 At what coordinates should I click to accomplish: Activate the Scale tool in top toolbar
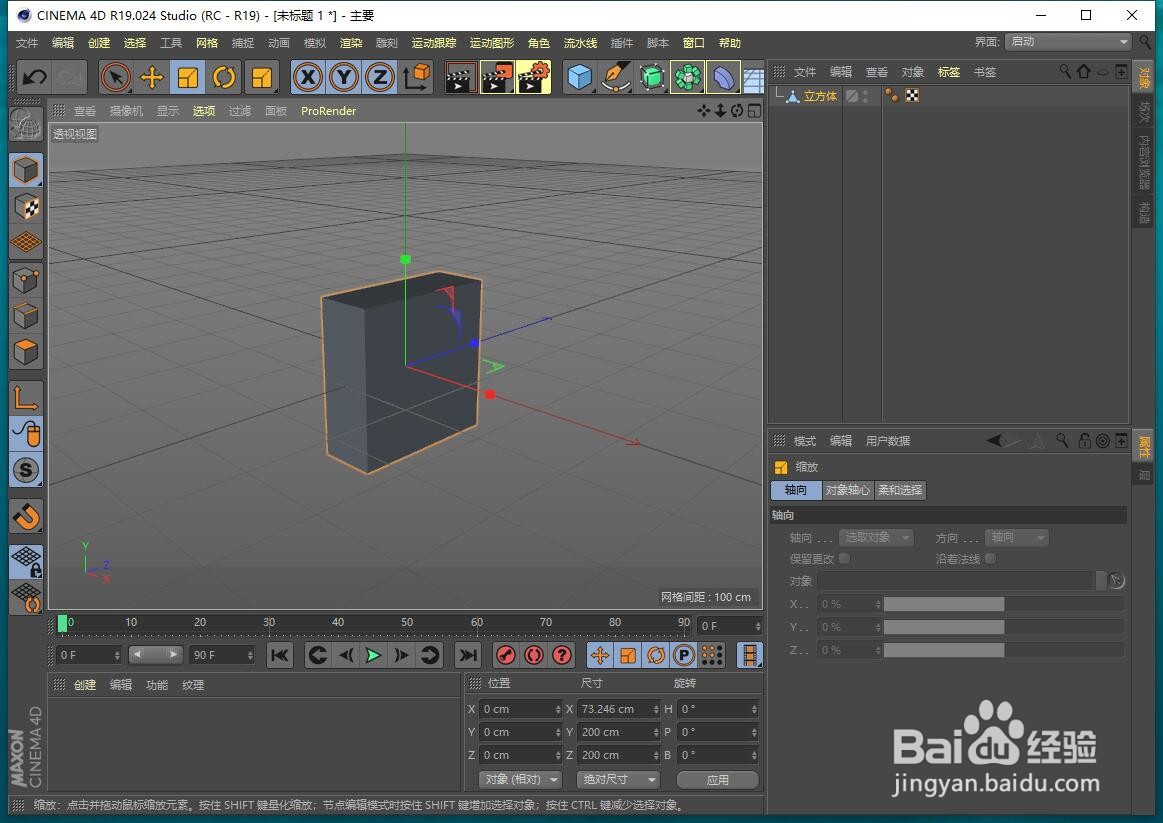click(x=188, y=77)
